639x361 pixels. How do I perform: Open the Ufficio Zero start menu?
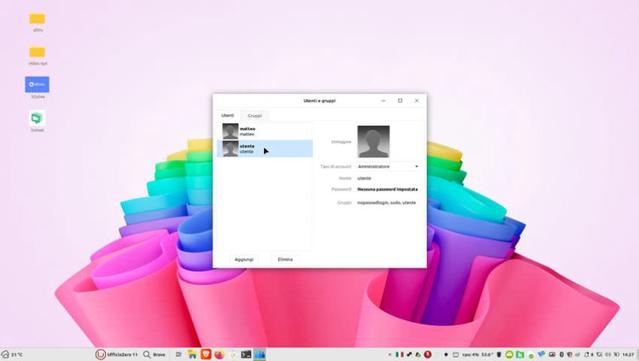(x=117, y=354)
